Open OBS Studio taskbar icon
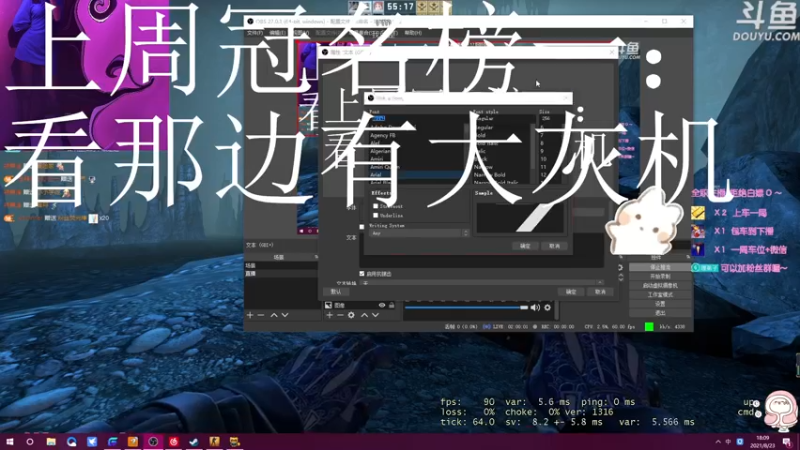 pos(153,442)
